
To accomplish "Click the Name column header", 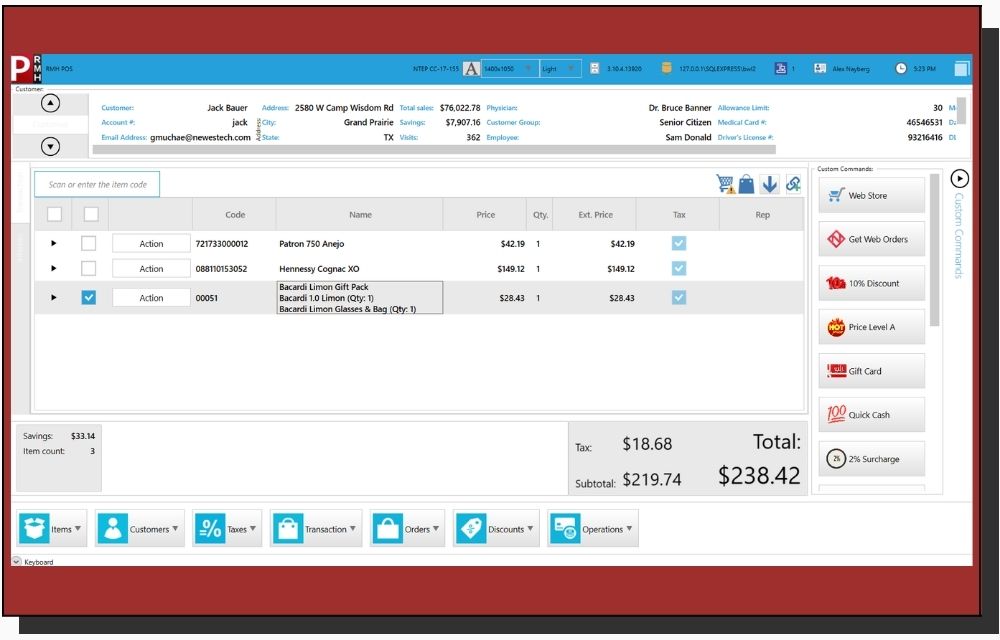I will point(360,214).
